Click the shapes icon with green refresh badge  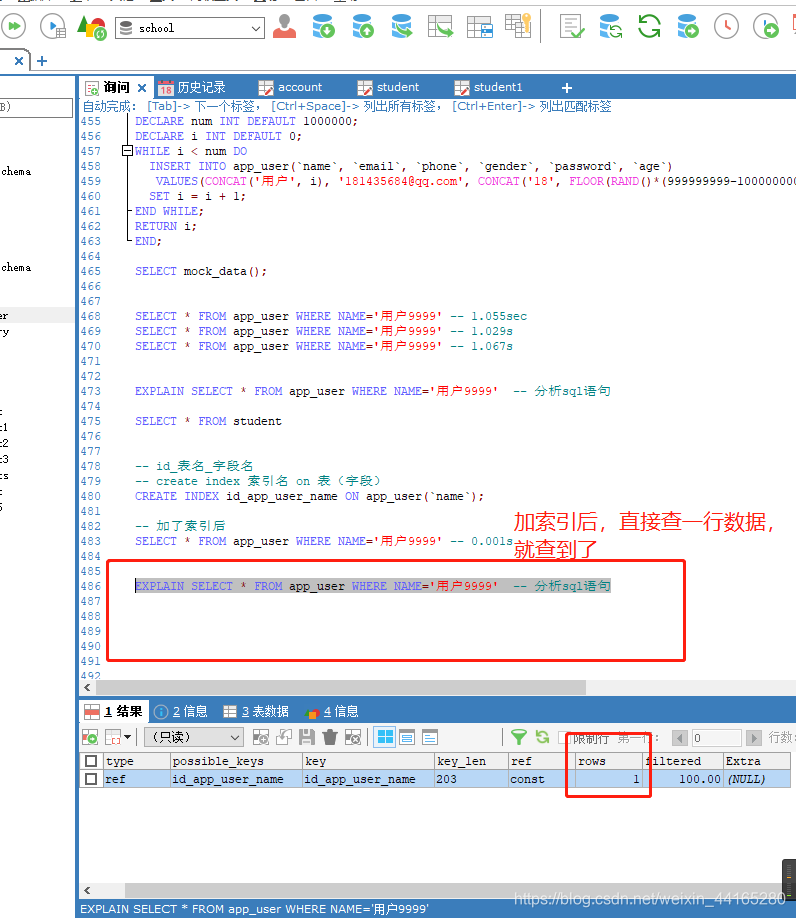pos(92,27)
